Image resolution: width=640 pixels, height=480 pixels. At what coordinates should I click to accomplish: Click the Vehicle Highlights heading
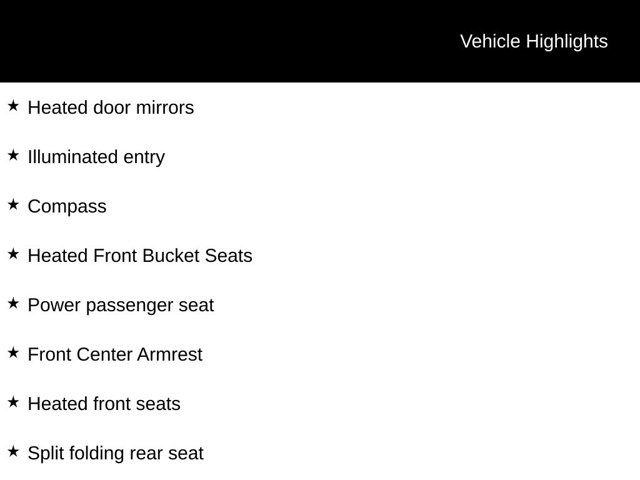[x=534, y=42]
